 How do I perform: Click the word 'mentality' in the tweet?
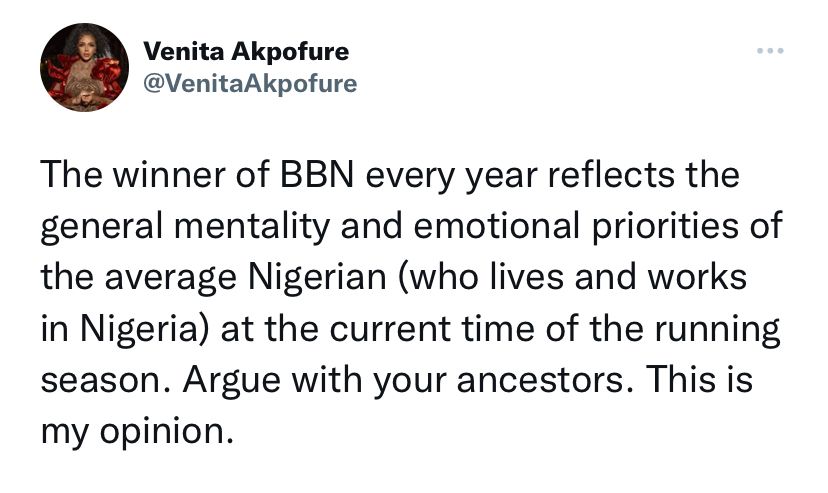251,226
